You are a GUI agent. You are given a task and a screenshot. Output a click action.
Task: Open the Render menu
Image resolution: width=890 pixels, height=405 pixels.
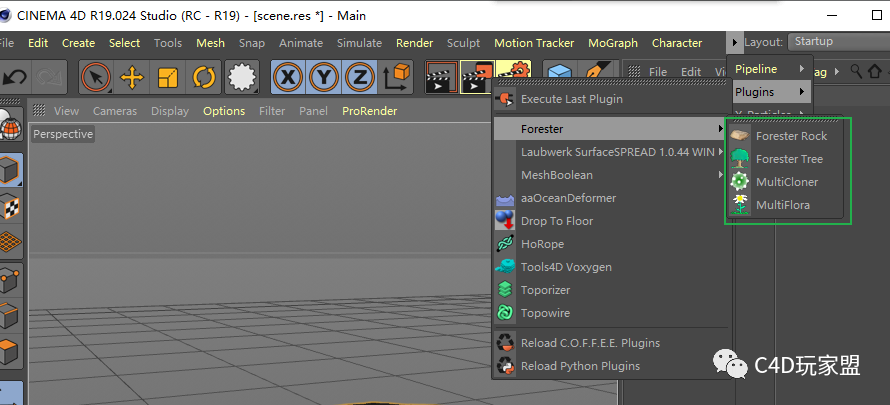[414, 43]
